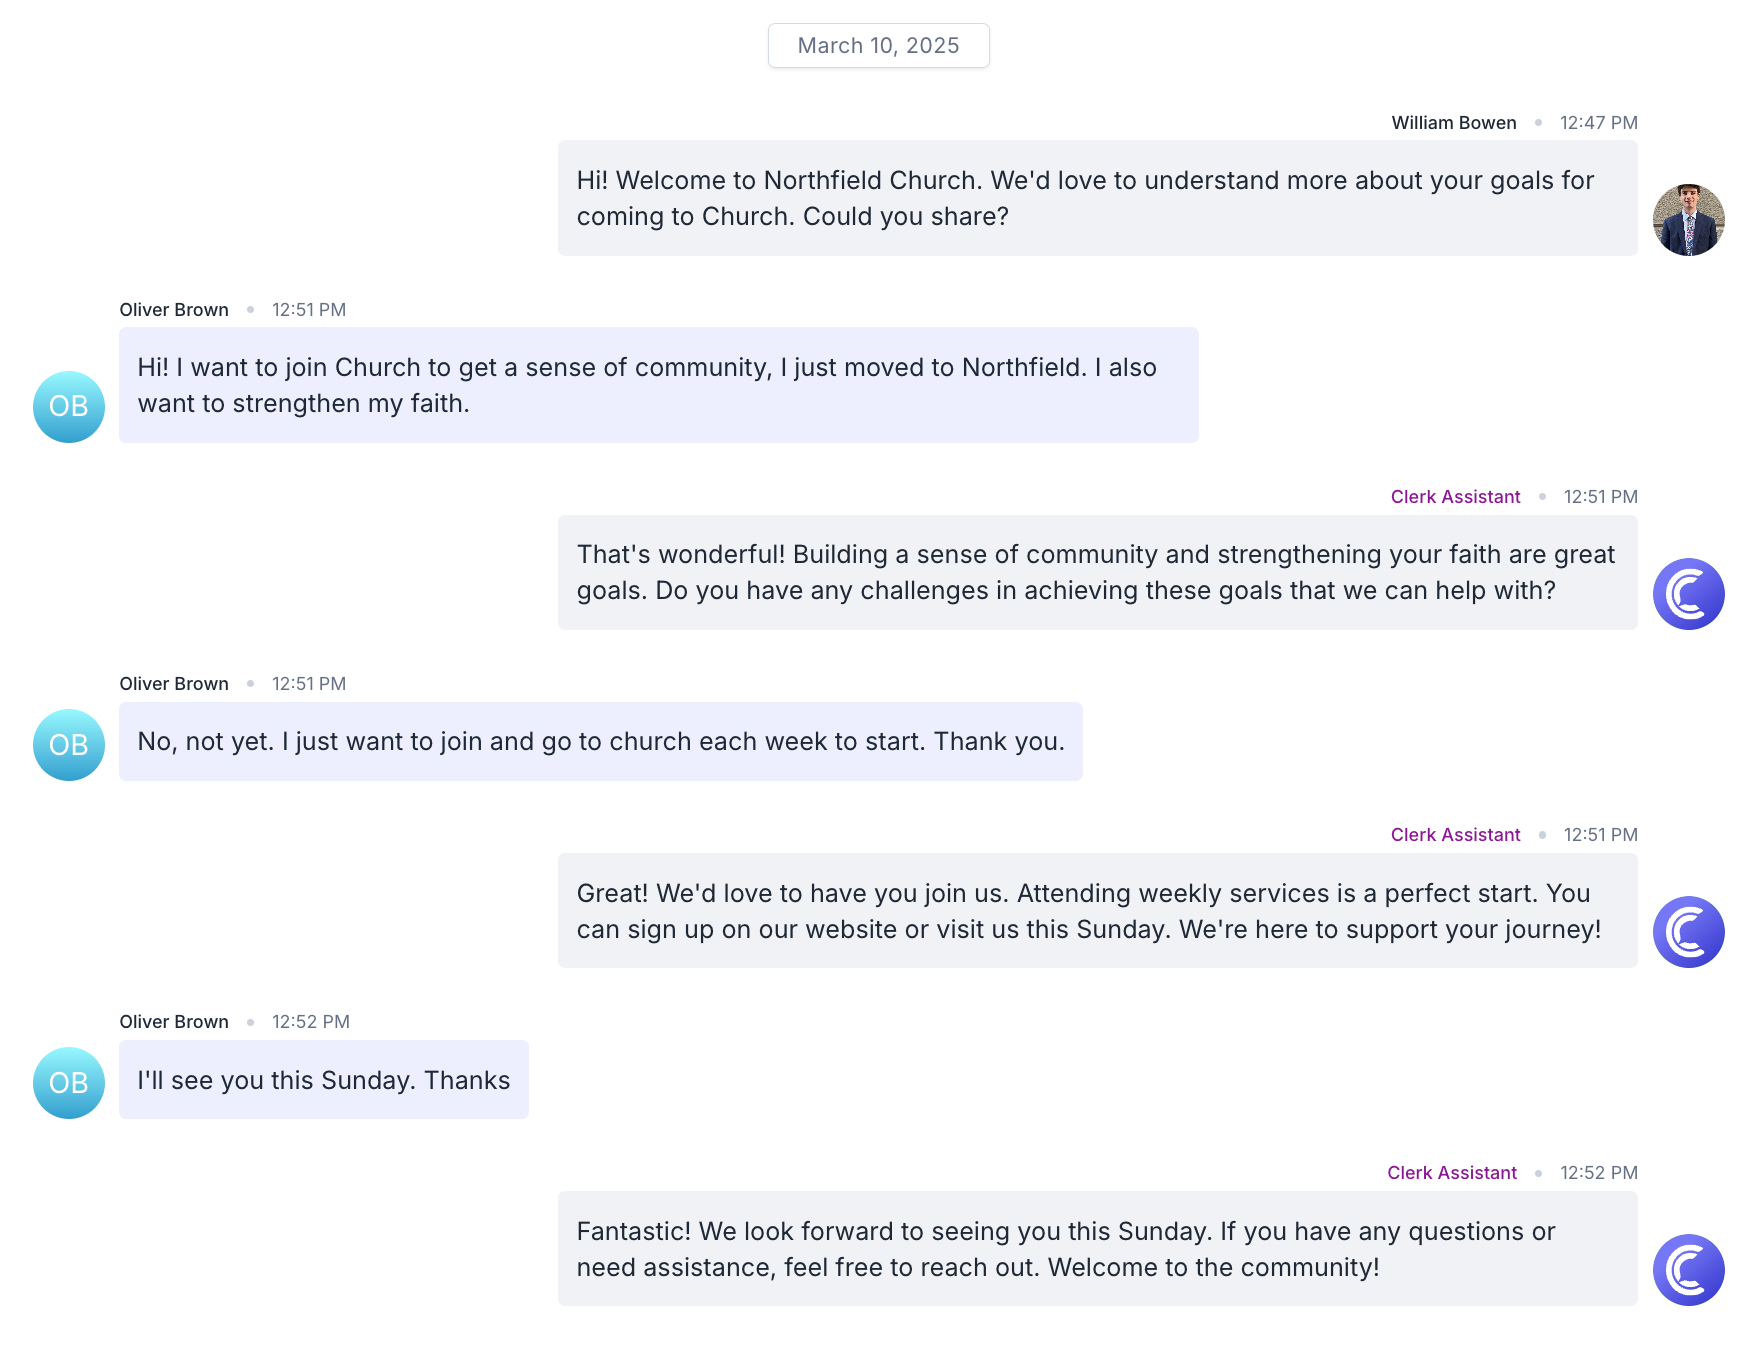Click the 12:47 PM timestamp
Viewport: 1752px width, 1348px height.
coord(1598,123)
